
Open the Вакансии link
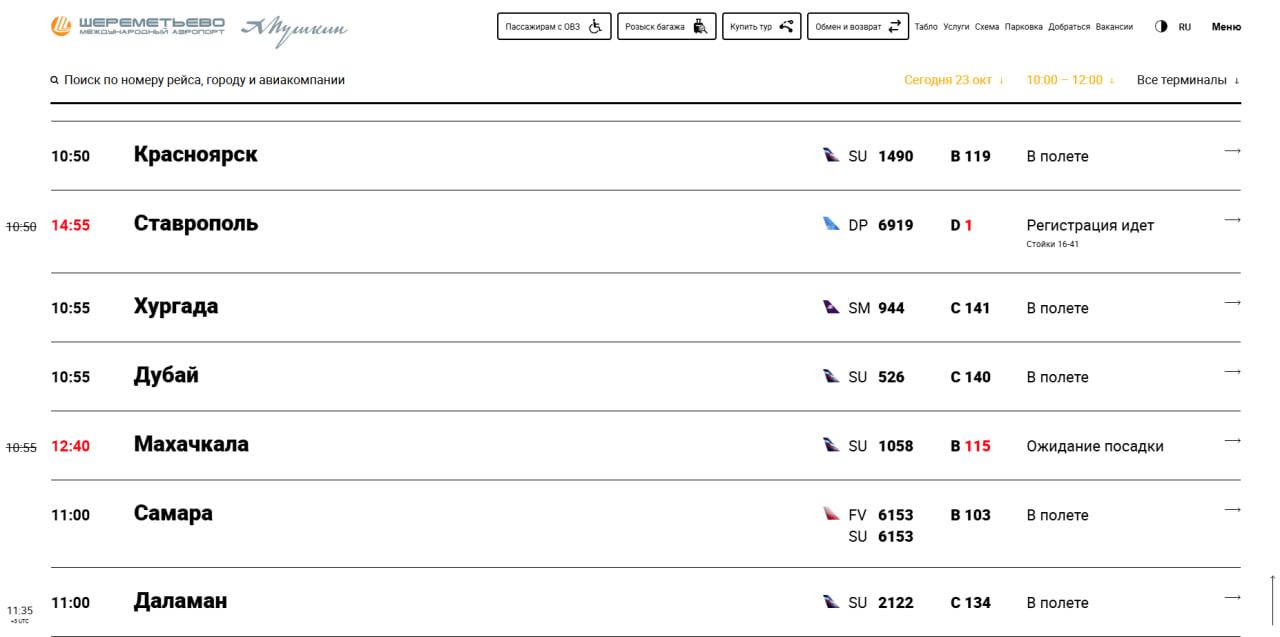click(x=1115, y=27)
